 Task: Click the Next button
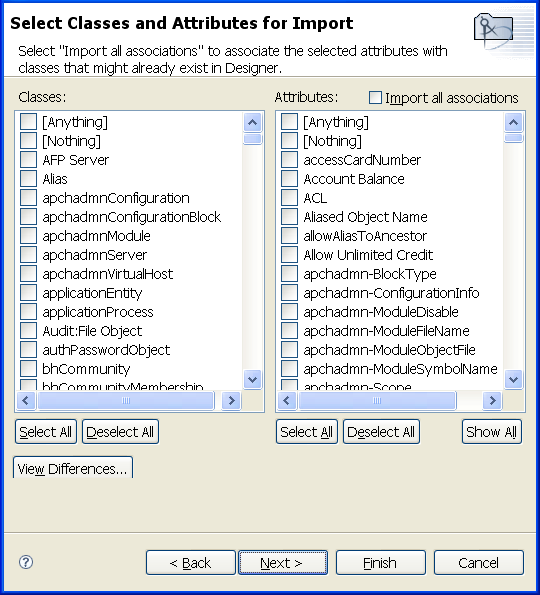pyautogui.click(x=283, y=562)
